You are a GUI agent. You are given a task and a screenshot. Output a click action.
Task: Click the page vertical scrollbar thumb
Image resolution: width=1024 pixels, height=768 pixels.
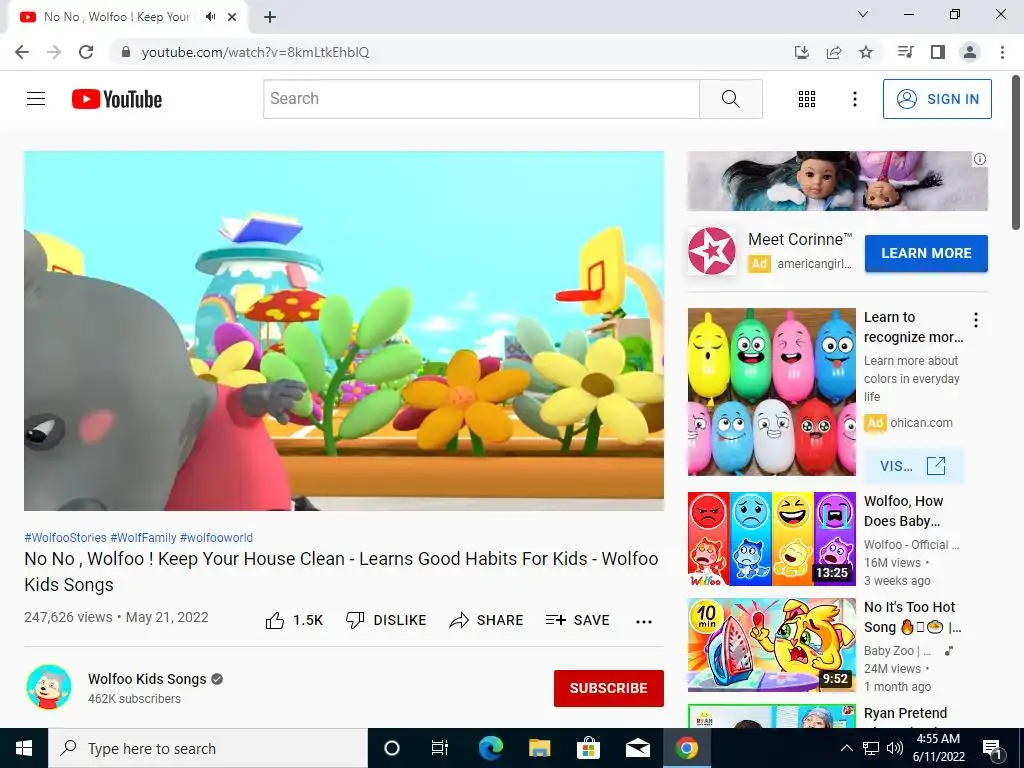[1016, 152]
